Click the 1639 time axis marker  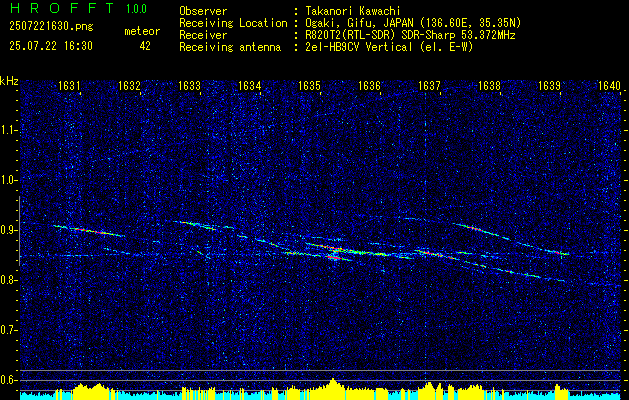click(549, 85)
